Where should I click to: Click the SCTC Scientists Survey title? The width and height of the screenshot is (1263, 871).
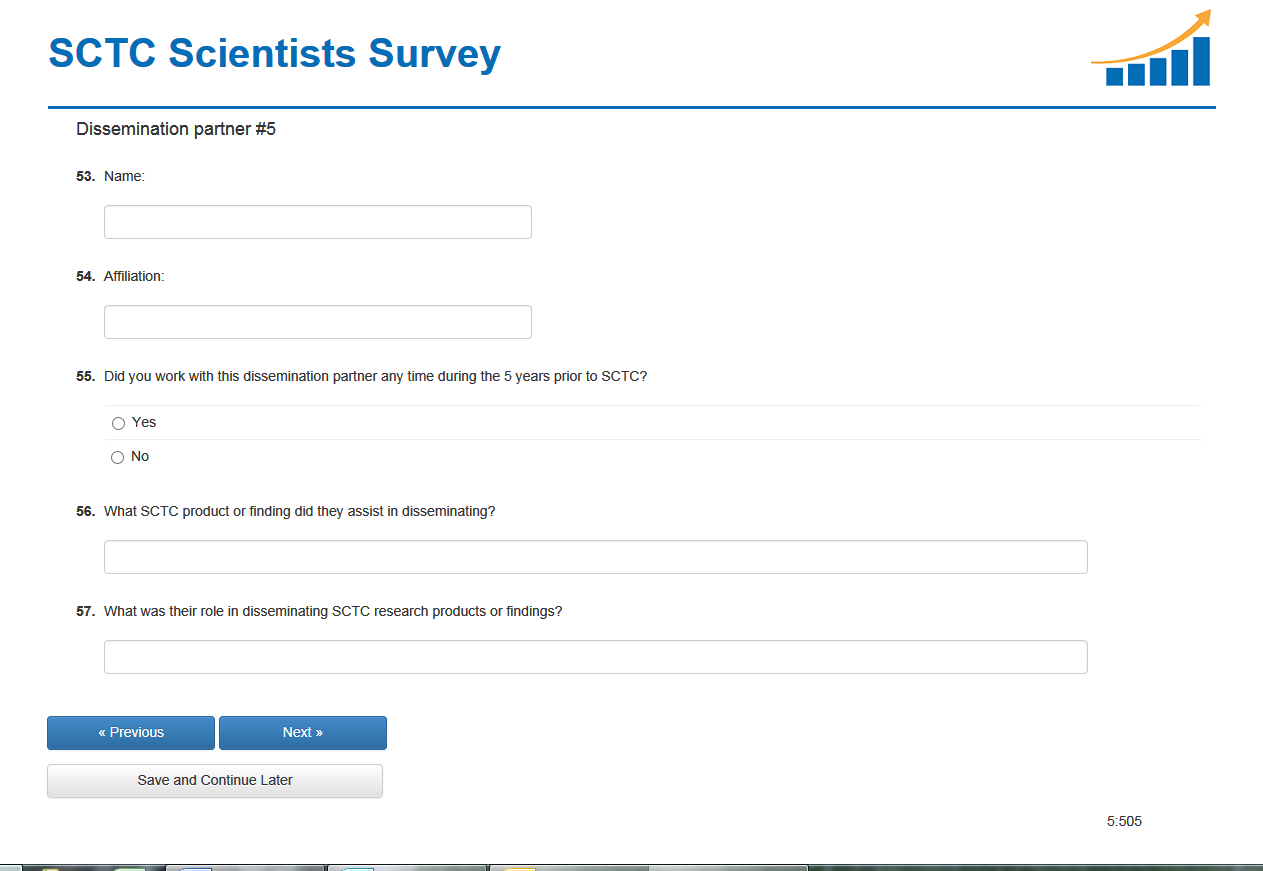(274, 53)
